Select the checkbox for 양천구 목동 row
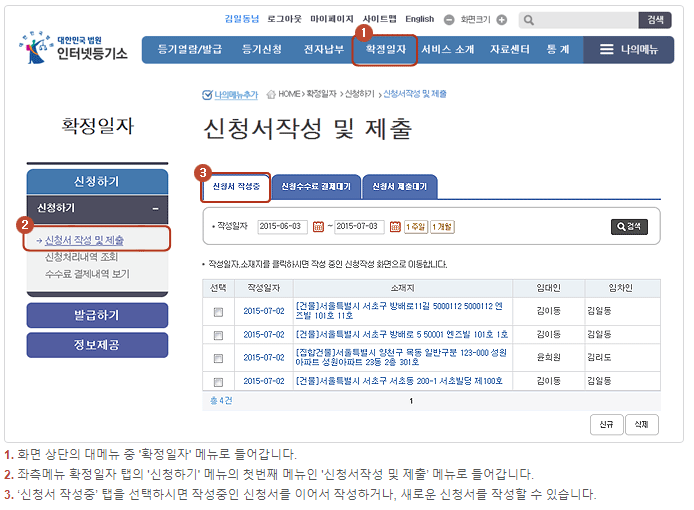This screenshot has height=510, width=694. point(218,357)
